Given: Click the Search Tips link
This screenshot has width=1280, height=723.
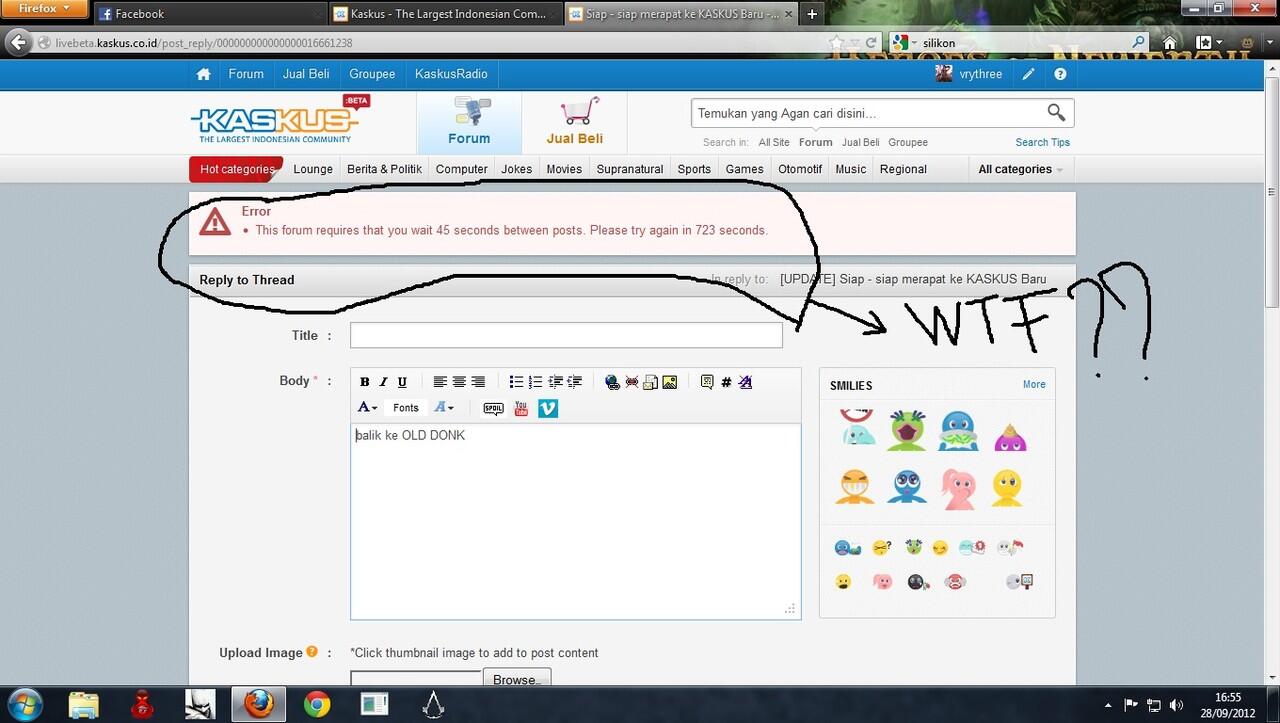Looking at the screenshot, I should tap(1043, 142).
